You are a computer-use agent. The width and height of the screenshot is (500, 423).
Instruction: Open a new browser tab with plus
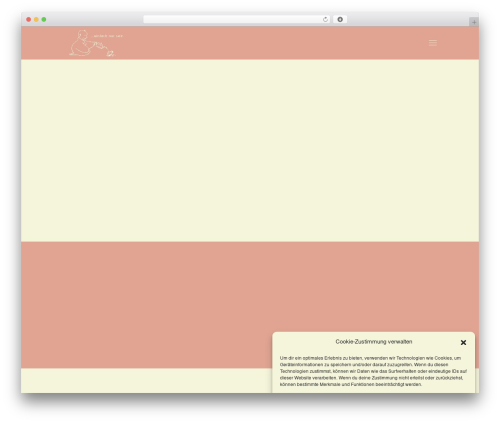[x=474, y=22]
